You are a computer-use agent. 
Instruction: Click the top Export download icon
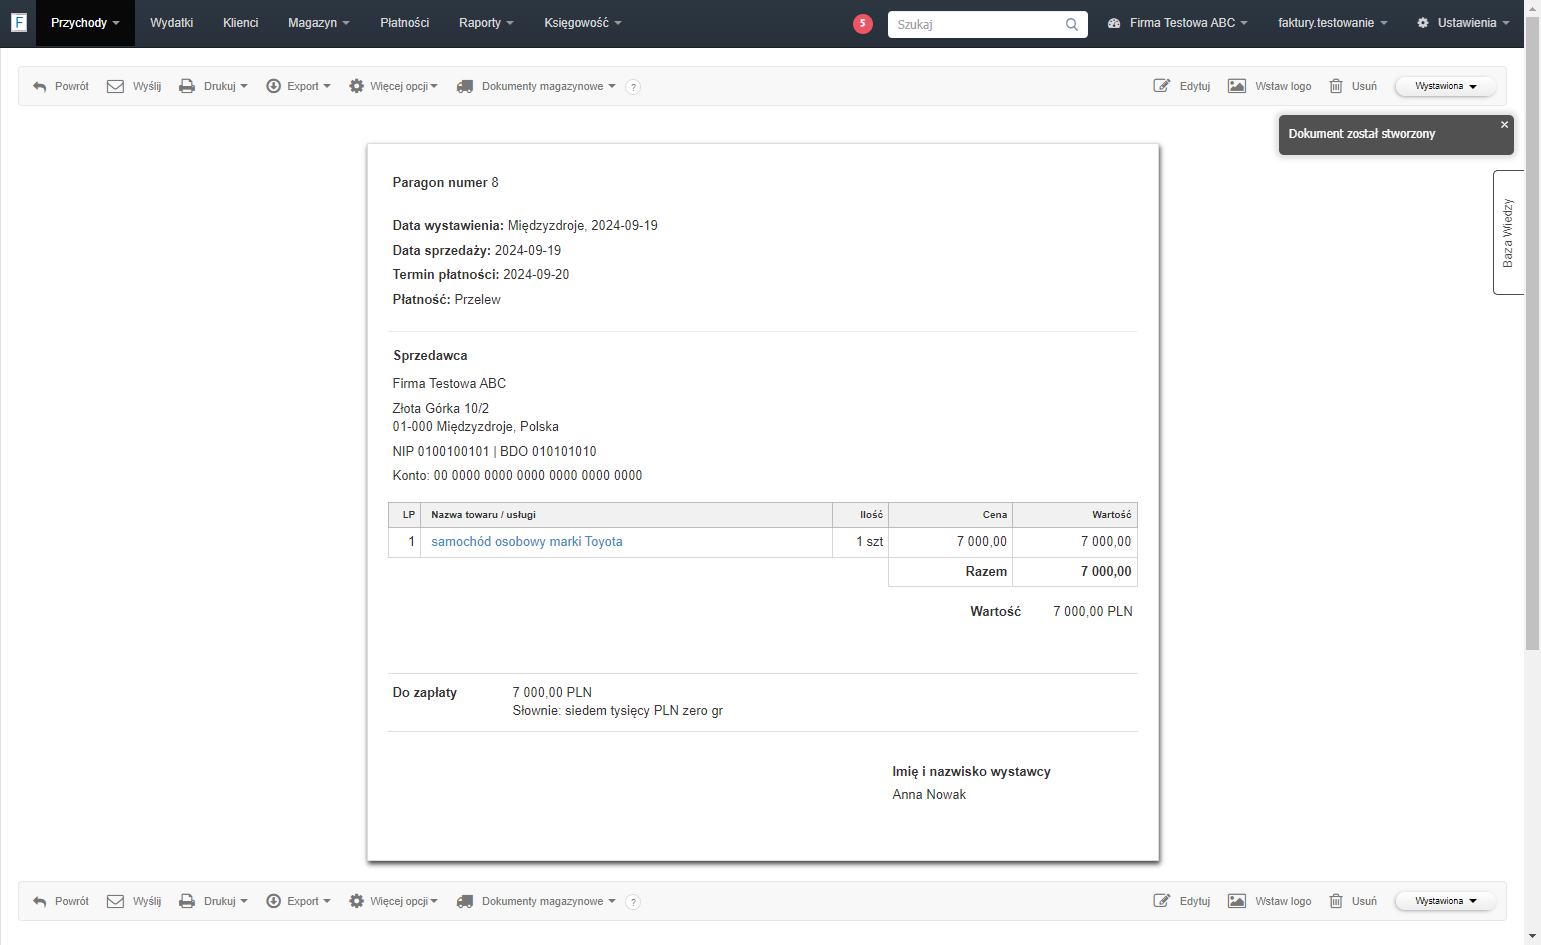coord(273,86)
